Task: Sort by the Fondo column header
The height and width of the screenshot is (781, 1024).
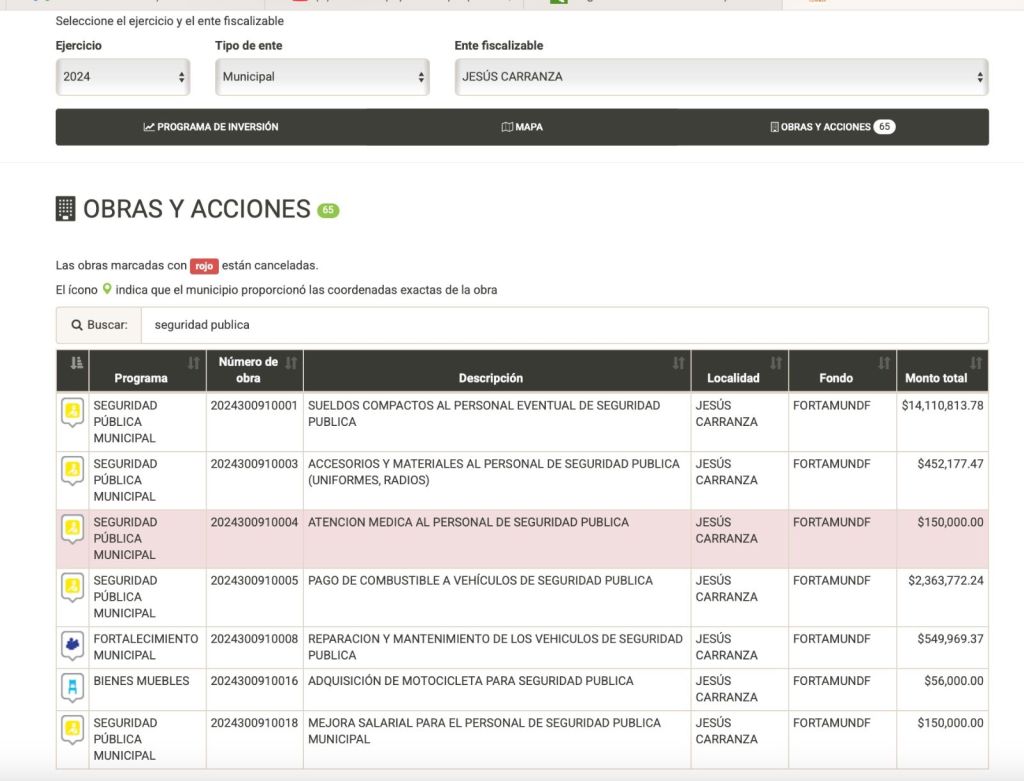Action: point(841,370)
